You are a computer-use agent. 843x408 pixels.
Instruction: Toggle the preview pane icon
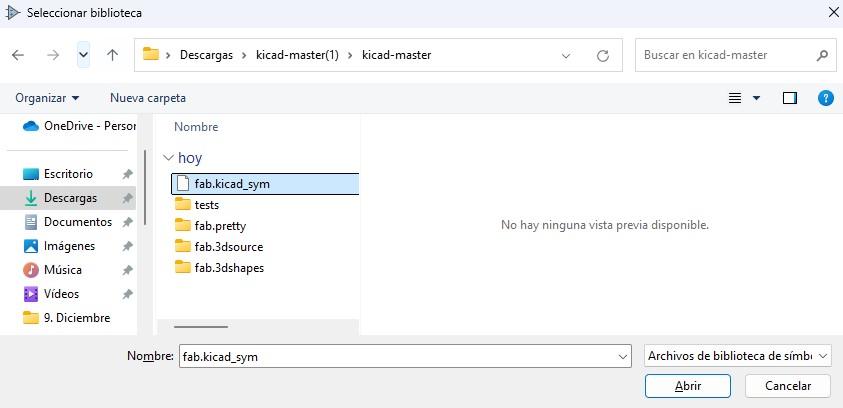pyautogui.click(x=790, y=98)
